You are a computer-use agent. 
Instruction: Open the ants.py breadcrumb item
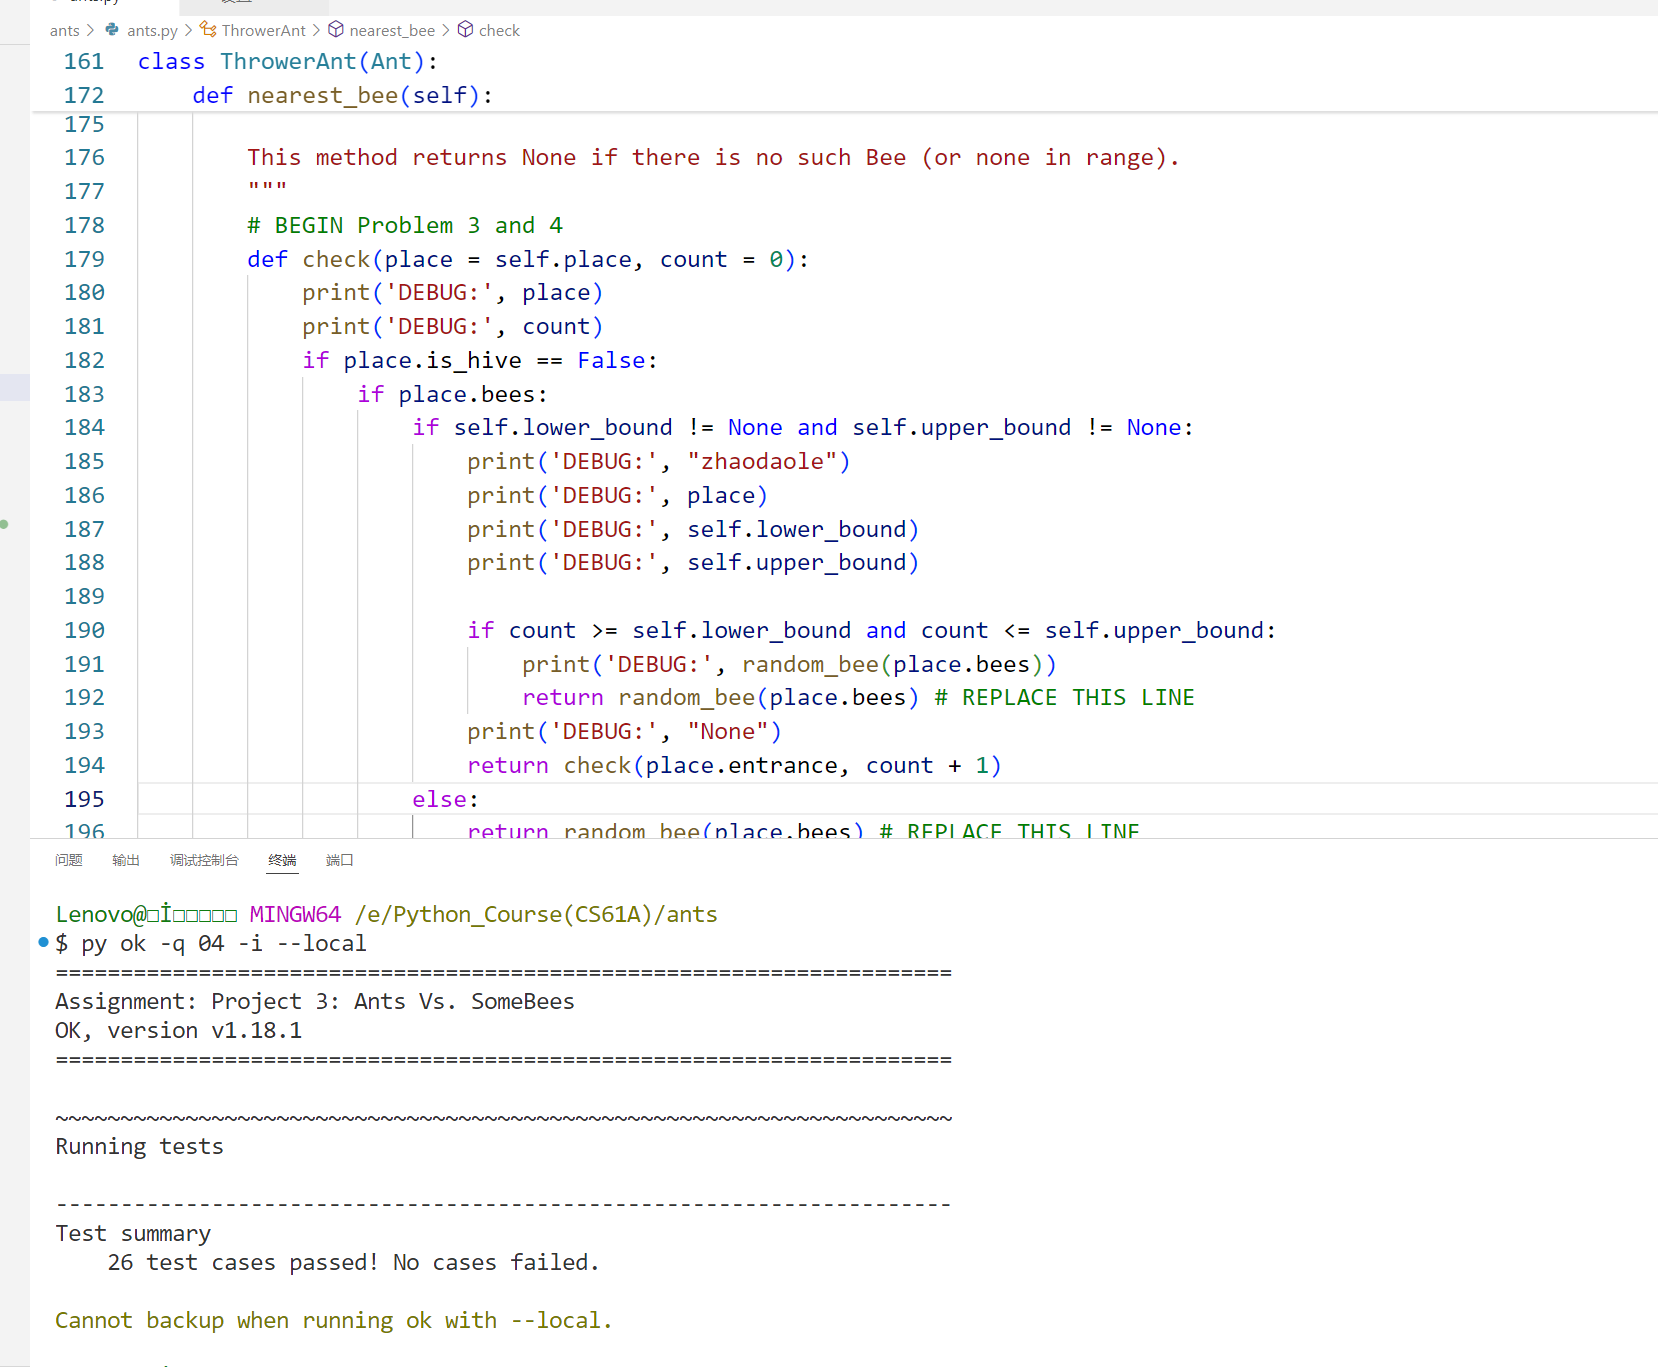(x=152, y=31)
